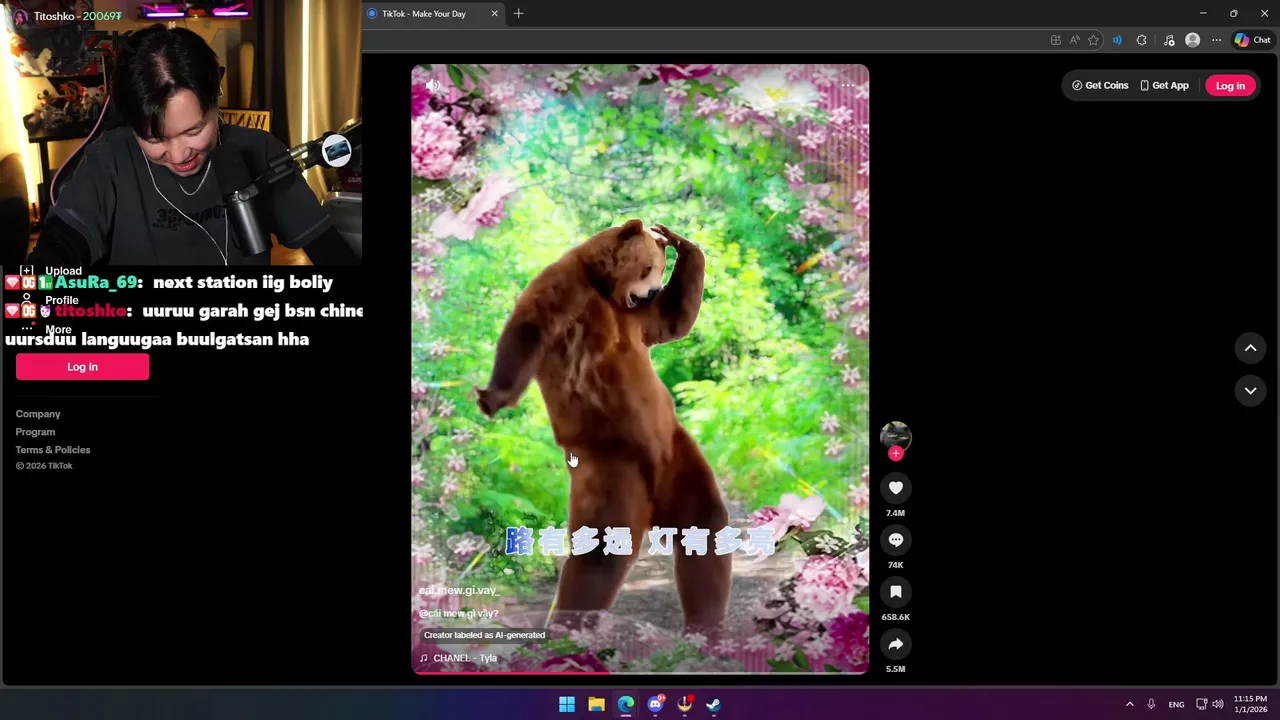
Task: Select the TikTok - Make Your Day tab
Action: point(424,14)
